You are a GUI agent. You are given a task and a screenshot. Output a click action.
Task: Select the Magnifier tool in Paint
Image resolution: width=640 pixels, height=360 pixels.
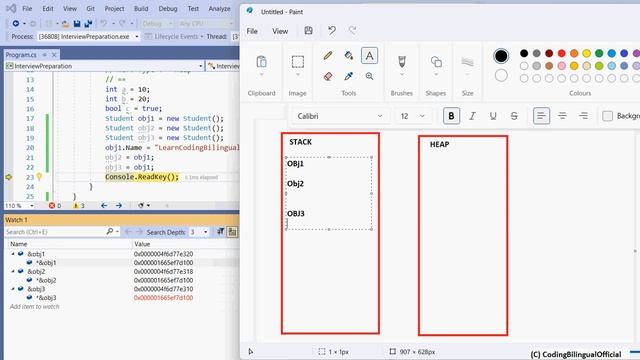tap(369, 76)
